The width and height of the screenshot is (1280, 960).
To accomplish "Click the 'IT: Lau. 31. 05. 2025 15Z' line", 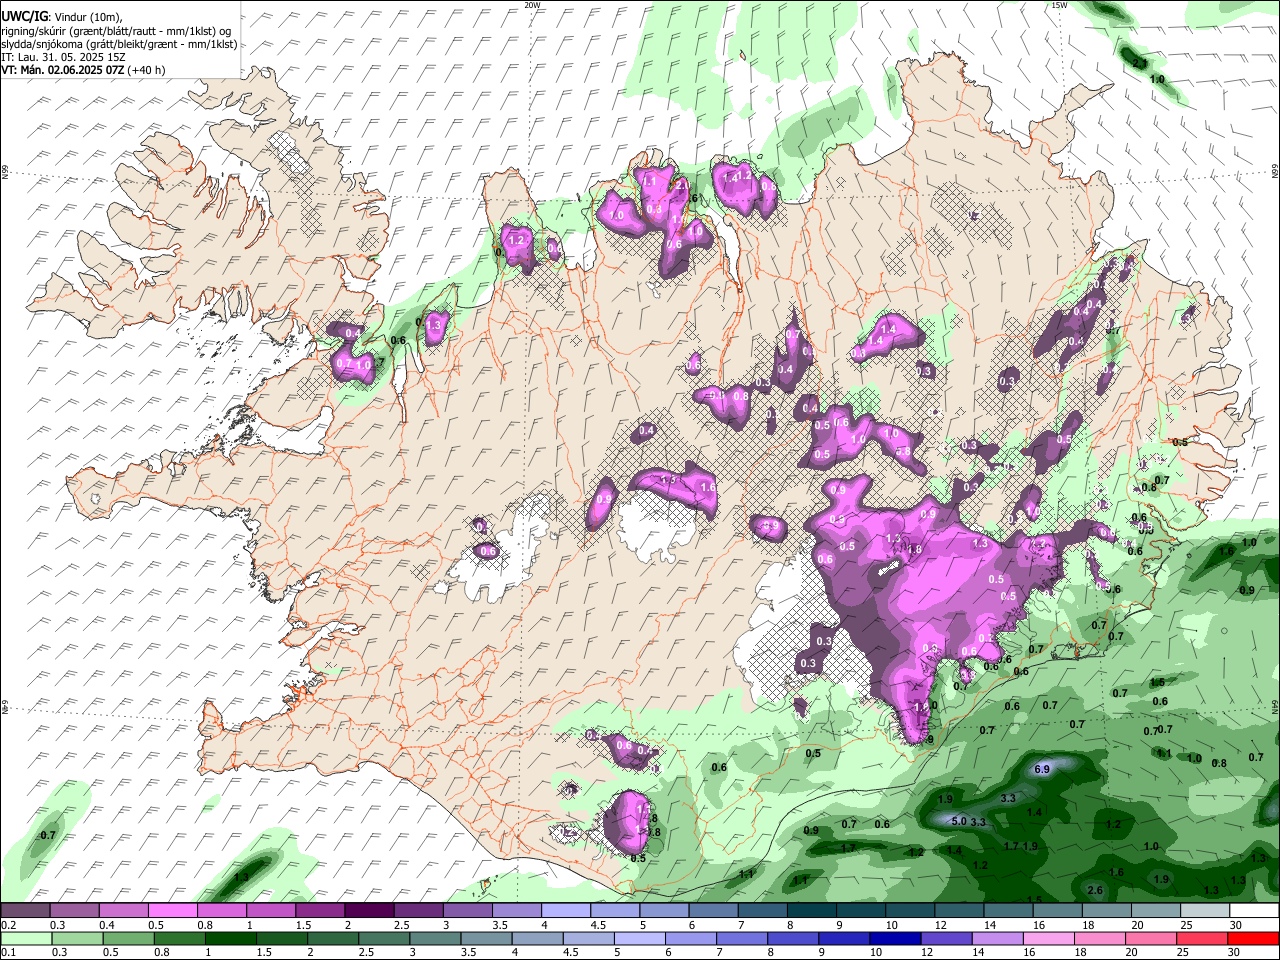I will click(63, 57).
